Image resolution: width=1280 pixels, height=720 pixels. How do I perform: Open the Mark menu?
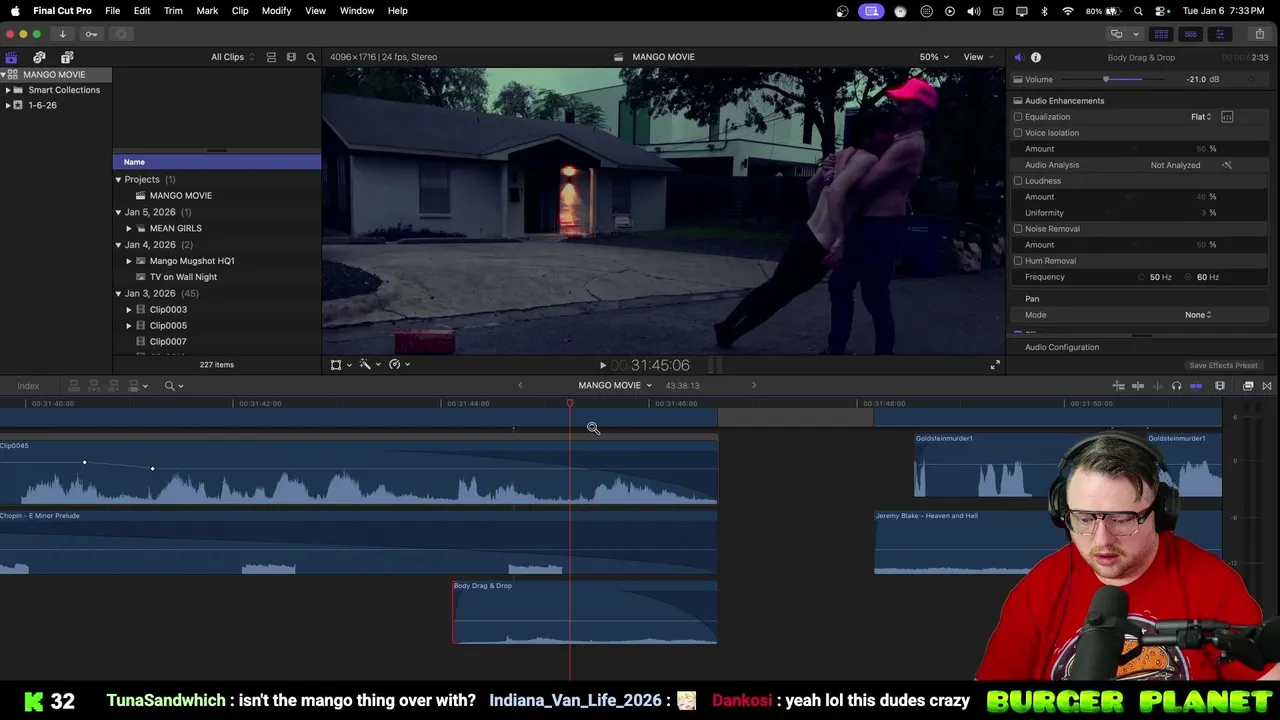point(207,11)
